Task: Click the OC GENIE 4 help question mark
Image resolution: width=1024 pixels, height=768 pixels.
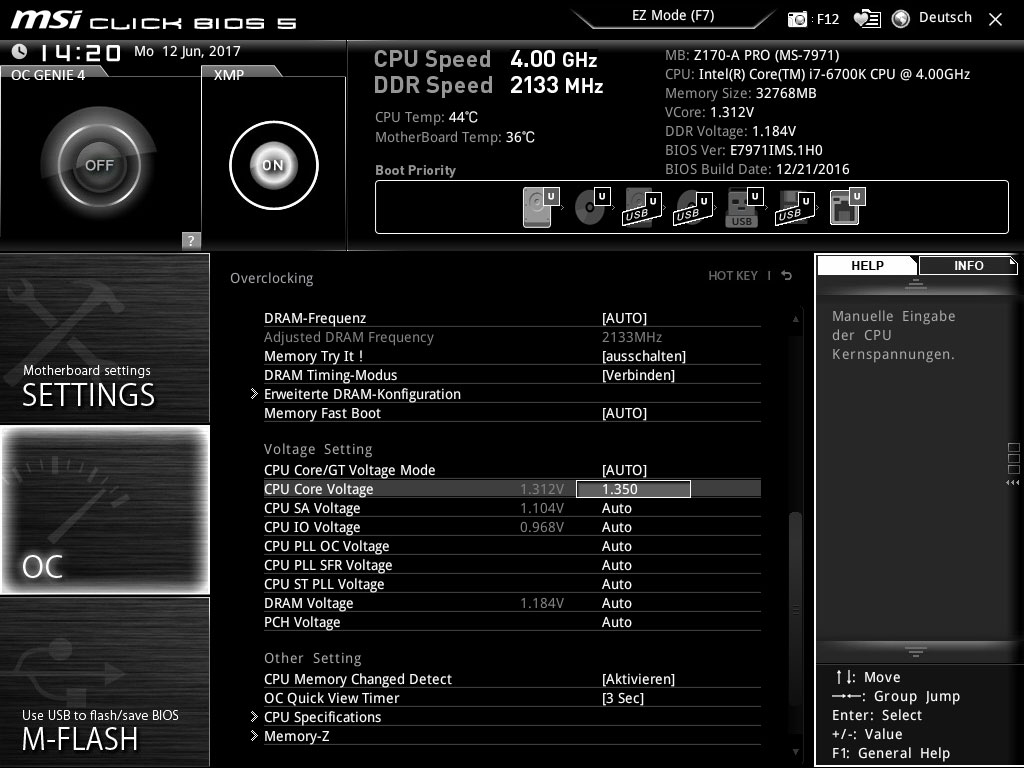Action: coord(191,240)
